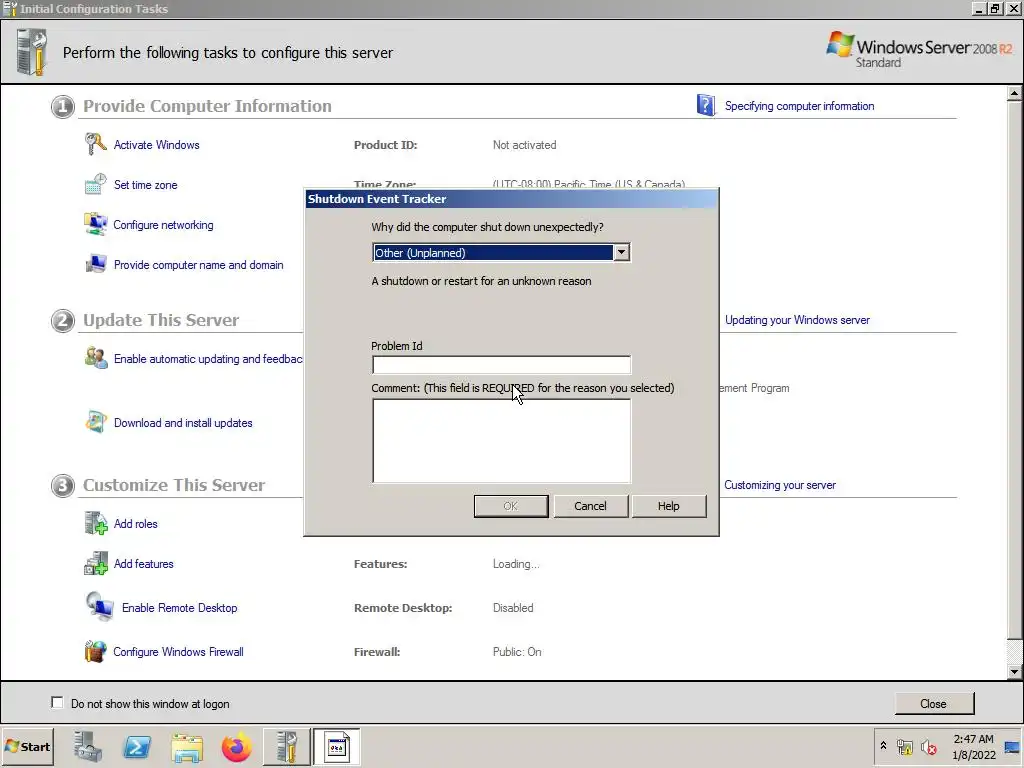Click the help book icon beside Specifying computer information
This screenshot has height=768, width=1024.
(706, 105)
